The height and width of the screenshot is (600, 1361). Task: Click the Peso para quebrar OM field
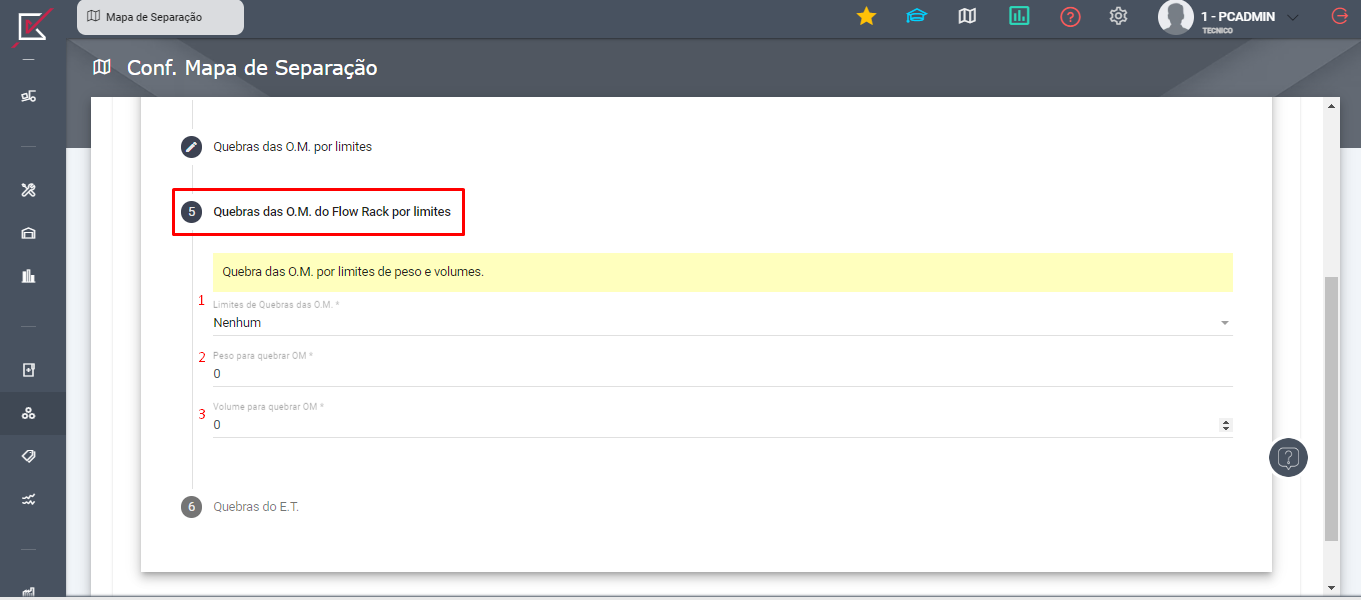722,374
